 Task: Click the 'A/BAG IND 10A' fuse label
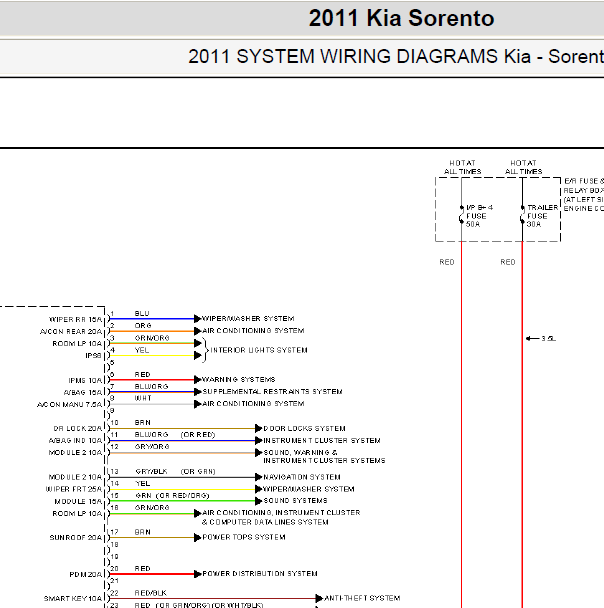click(76, 440)
